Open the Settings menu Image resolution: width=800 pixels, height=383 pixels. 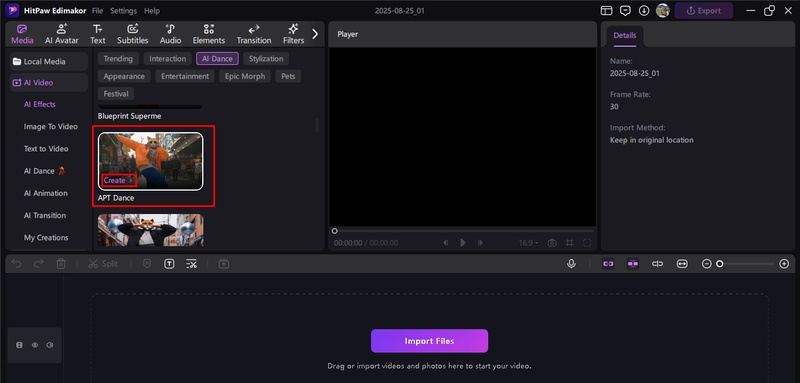[x=123, y=11]
